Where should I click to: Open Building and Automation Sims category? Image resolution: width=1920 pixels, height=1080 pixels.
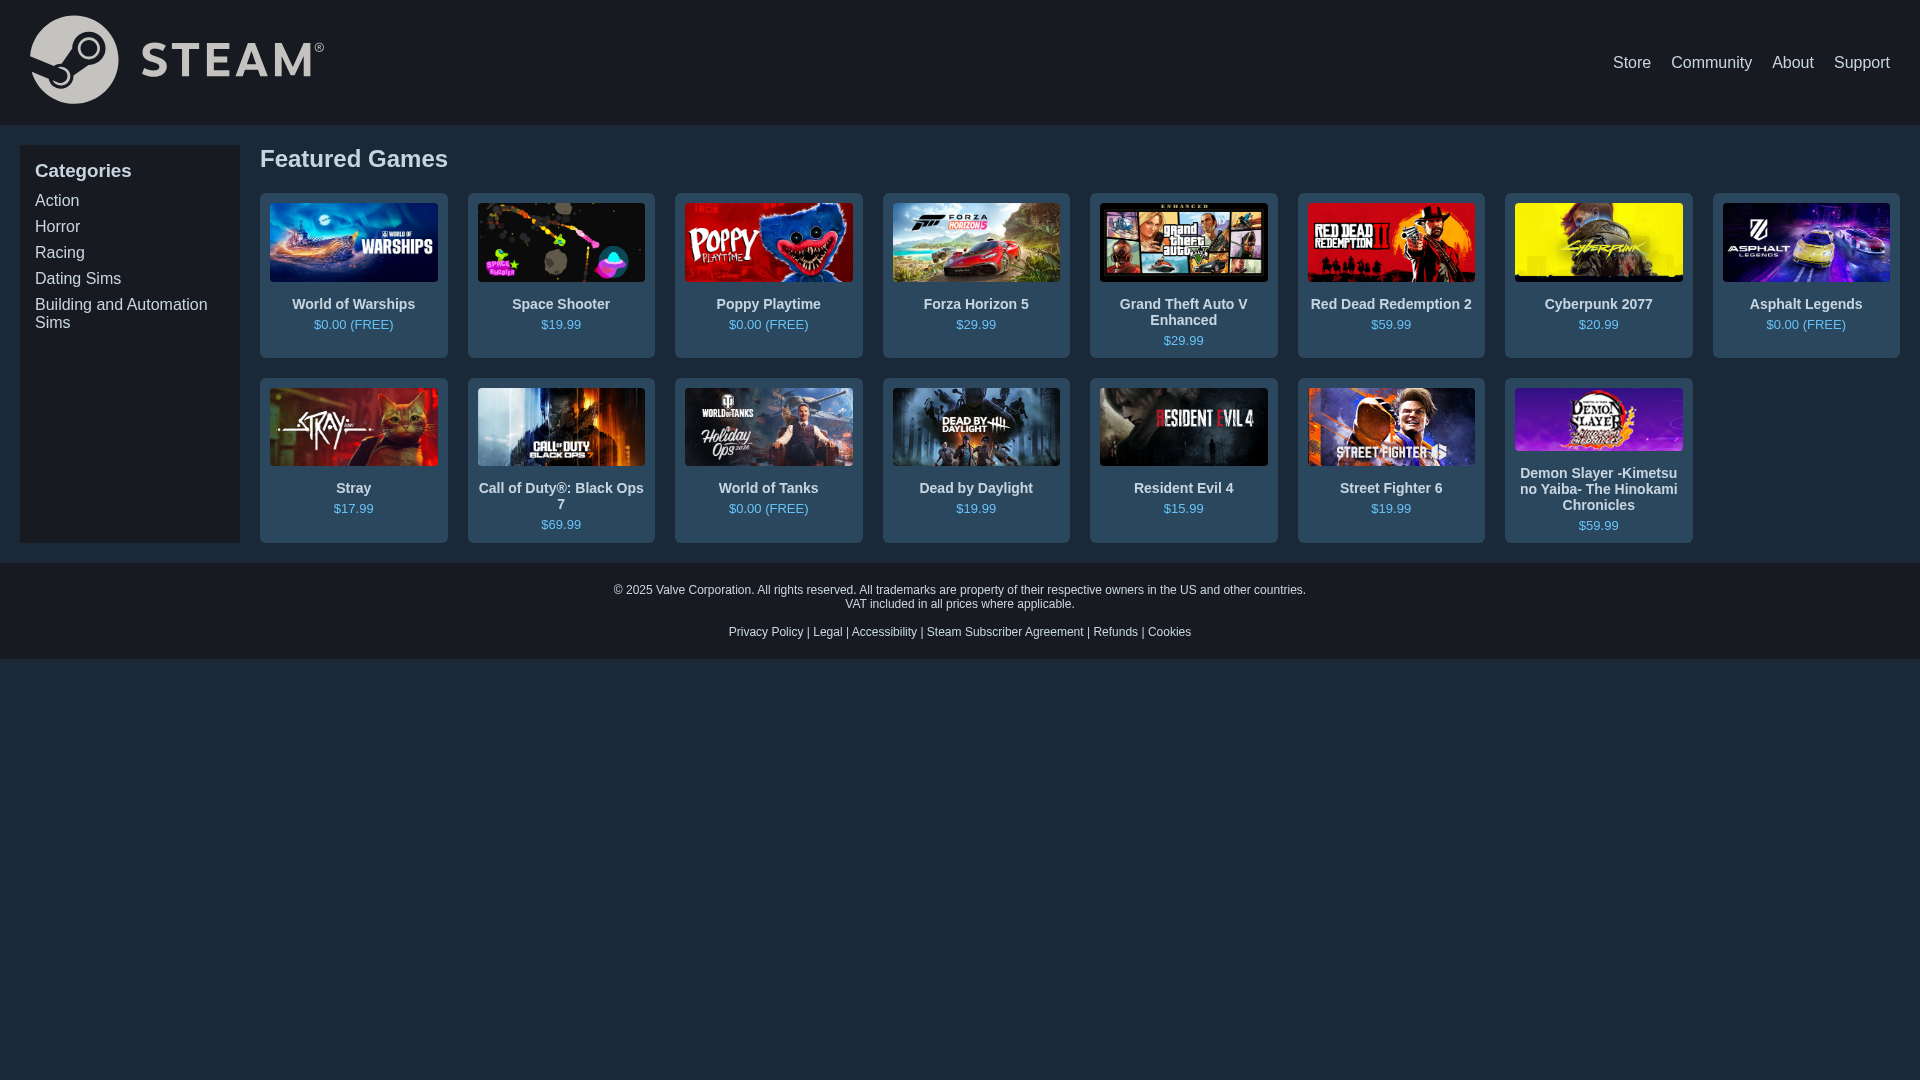pos(121,314)
